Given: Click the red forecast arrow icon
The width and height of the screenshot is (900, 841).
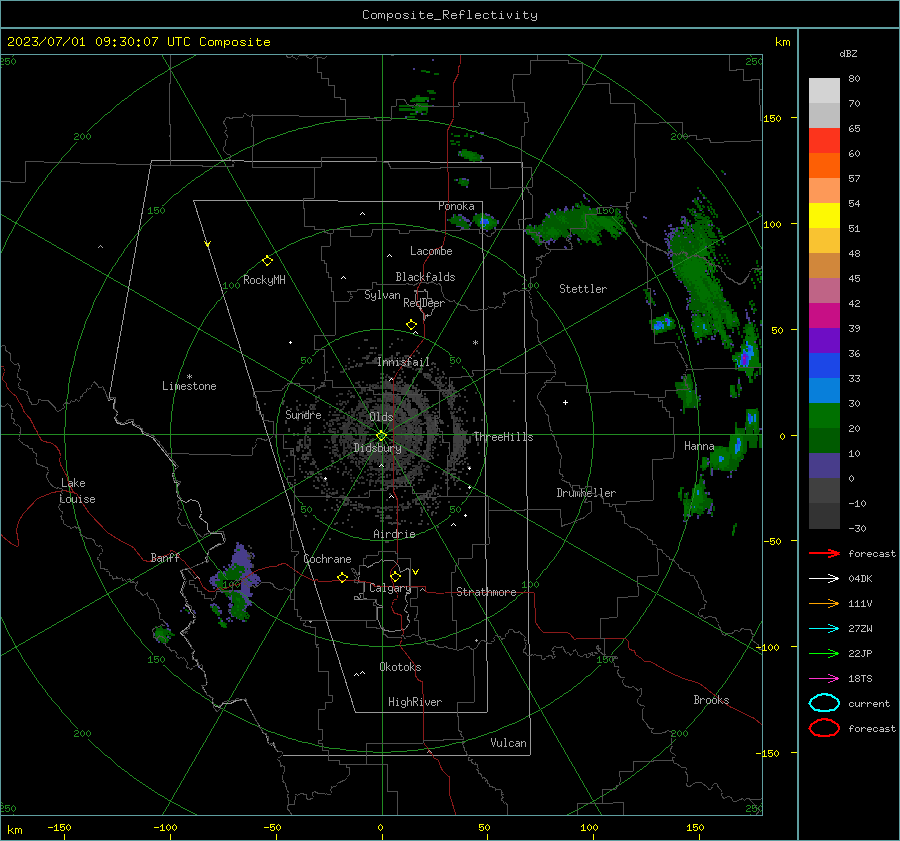Looking at the screenshot, I should click(824, 553).
